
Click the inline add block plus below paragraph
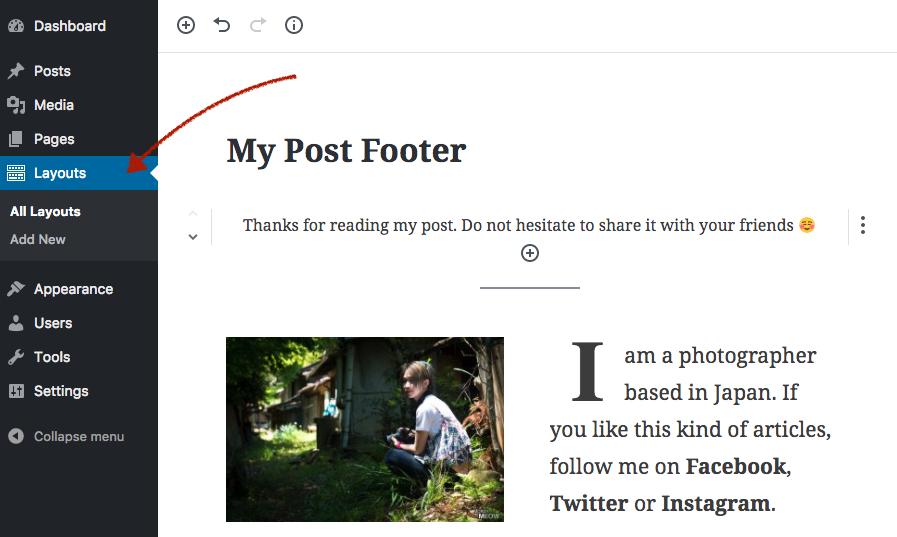[530, 253]
